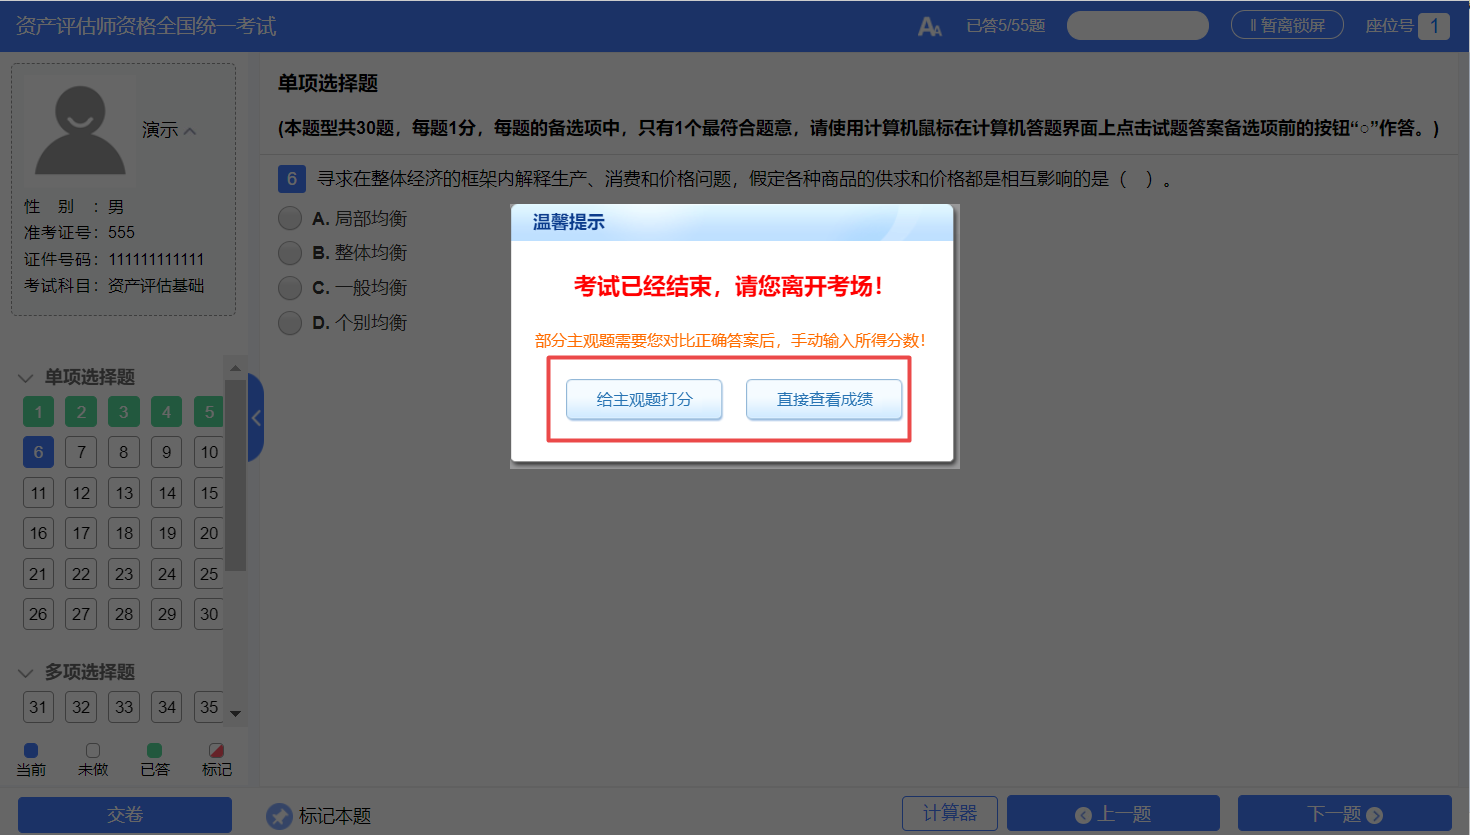Image resolution: width=1470 pixels, height=835 pixels.
Task: Click the question list scrollbar down arrow
Action: coord(235,713)
